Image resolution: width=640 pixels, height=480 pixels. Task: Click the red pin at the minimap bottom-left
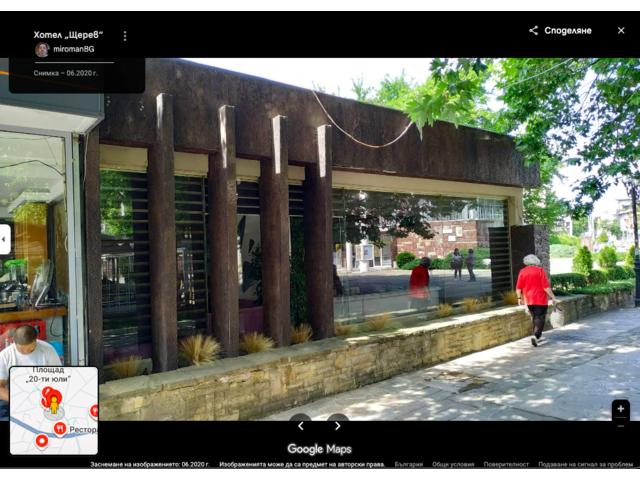pos(41,441)
